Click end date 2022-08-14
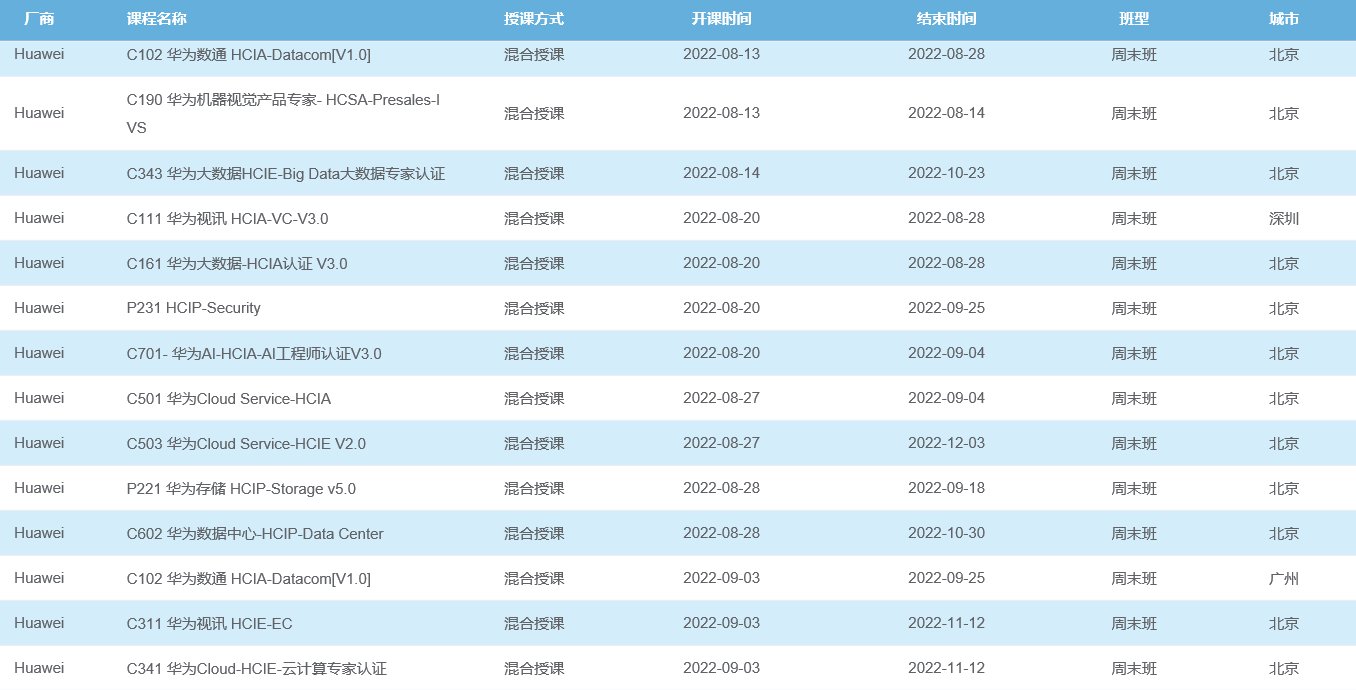 click(946, 113)
